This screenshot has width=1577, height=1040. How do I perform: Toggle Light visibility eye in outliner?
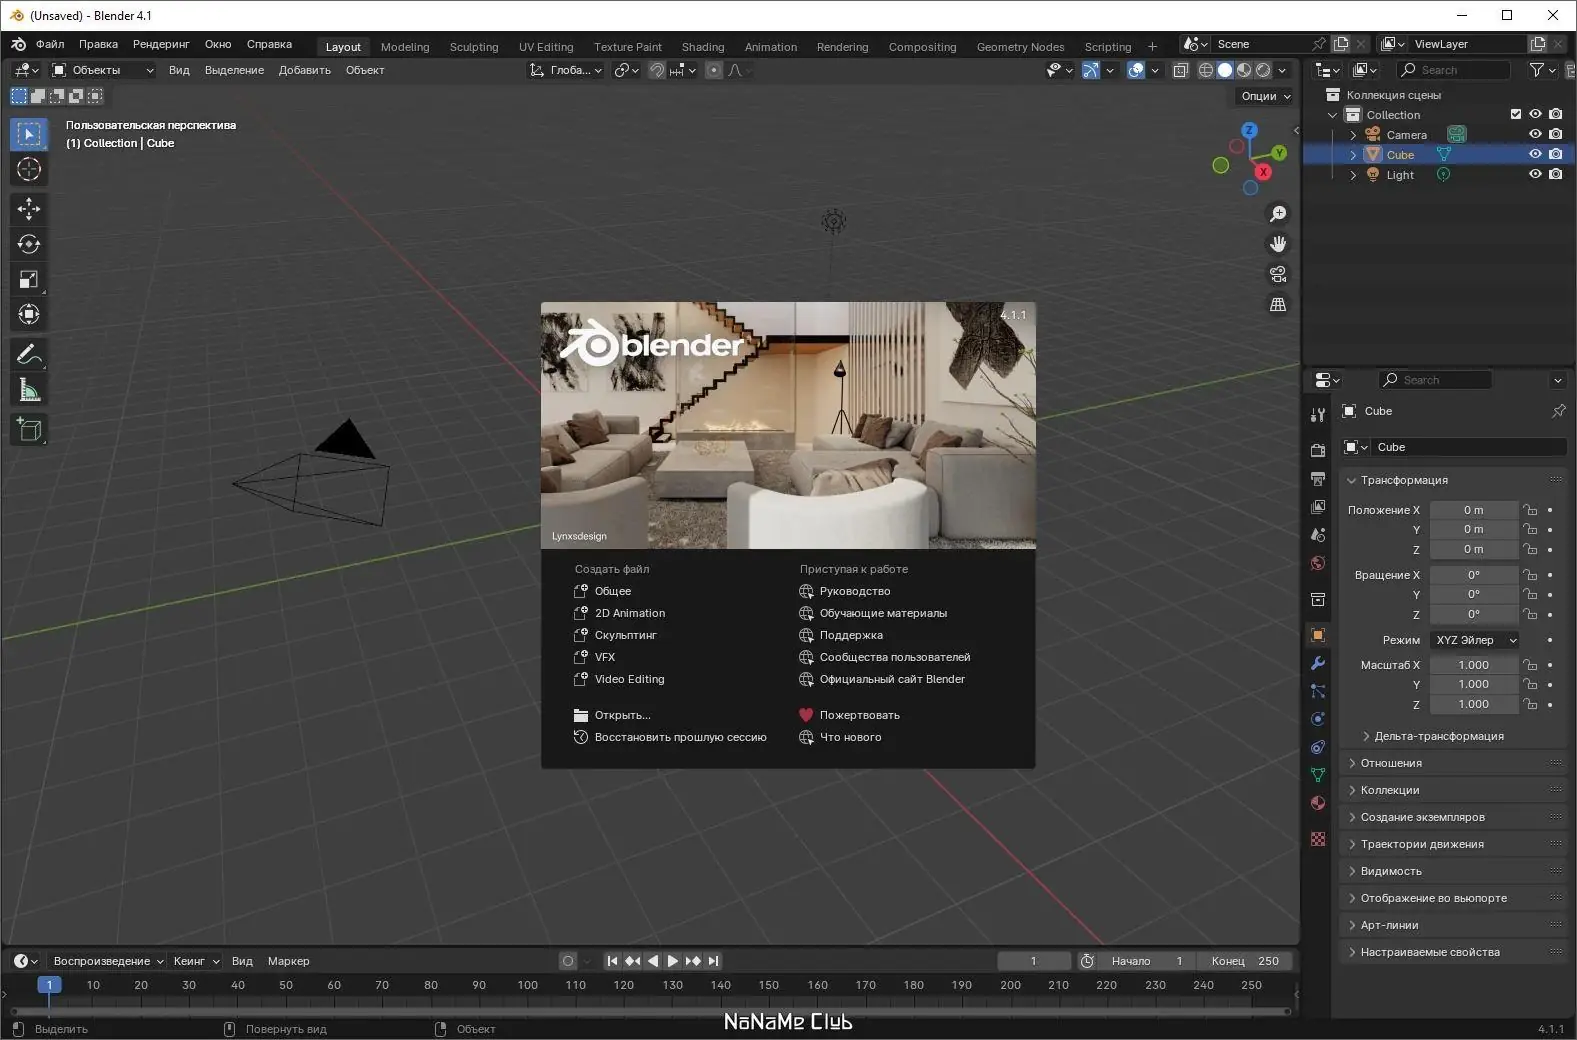1535,174
